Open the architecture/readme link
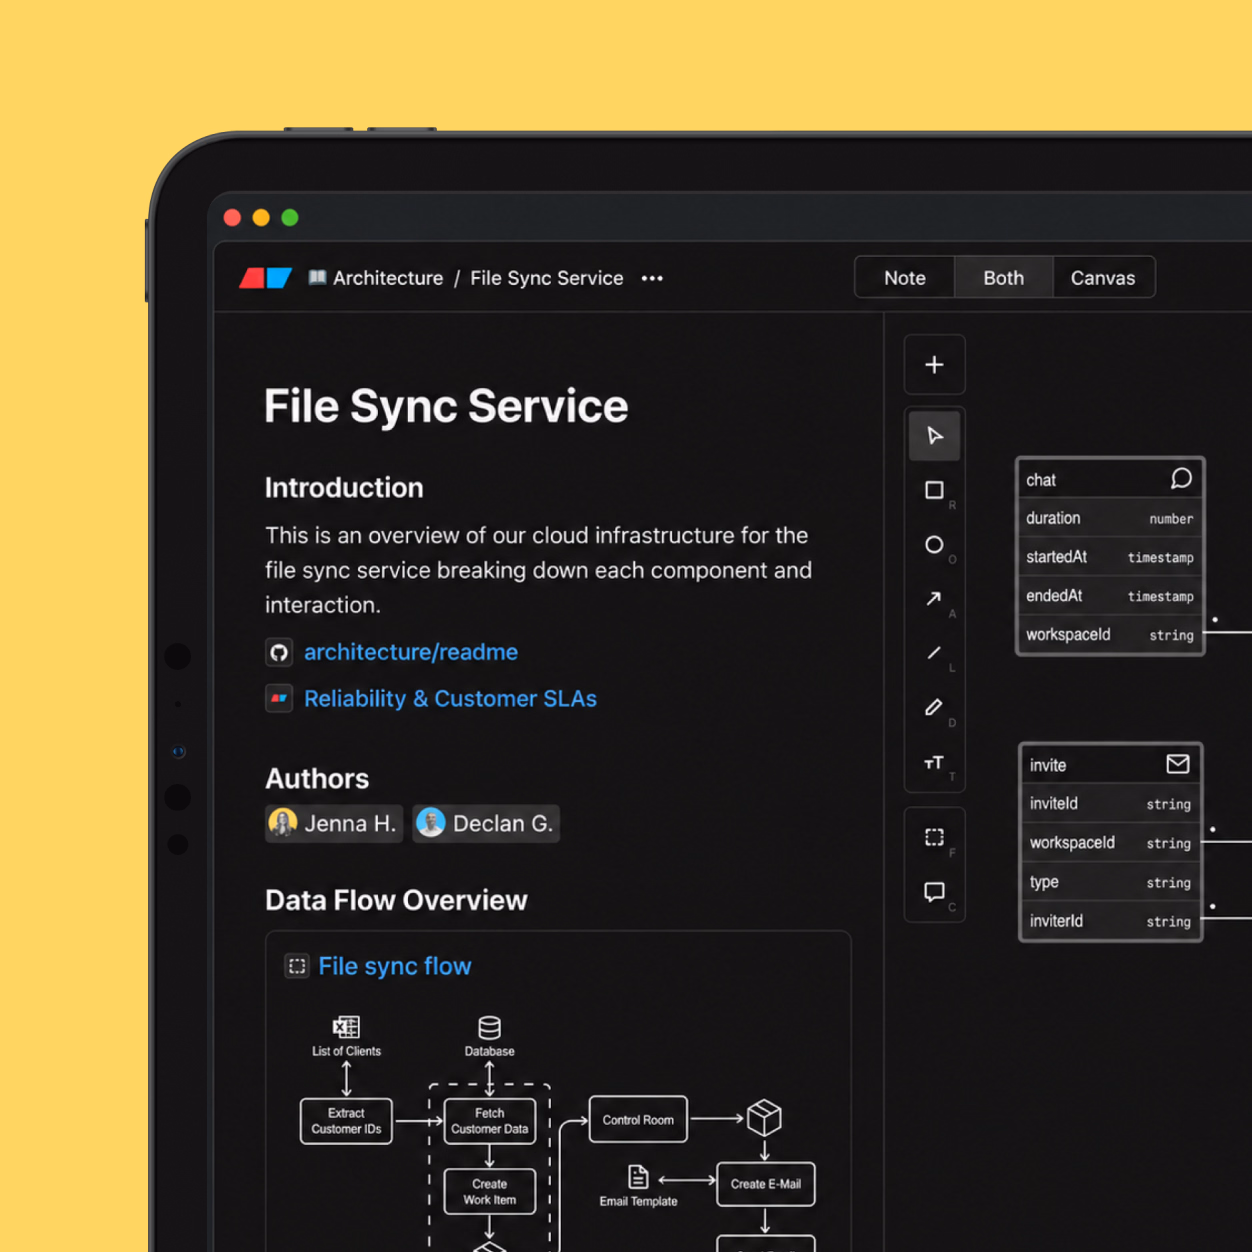This screenshot has height=1252, width=1252. pyautogui.click(x=411, y=652)
